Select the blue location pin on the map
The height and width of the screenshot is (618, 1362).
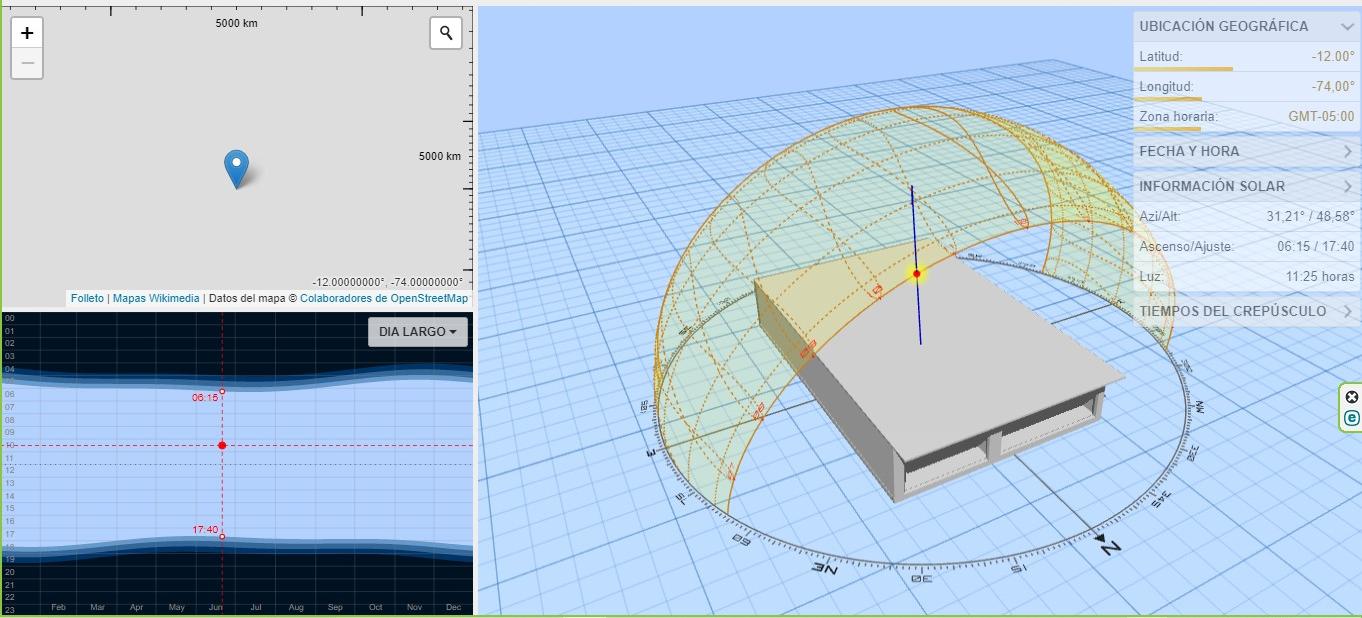pyautogui.click(x=236, y=169)
